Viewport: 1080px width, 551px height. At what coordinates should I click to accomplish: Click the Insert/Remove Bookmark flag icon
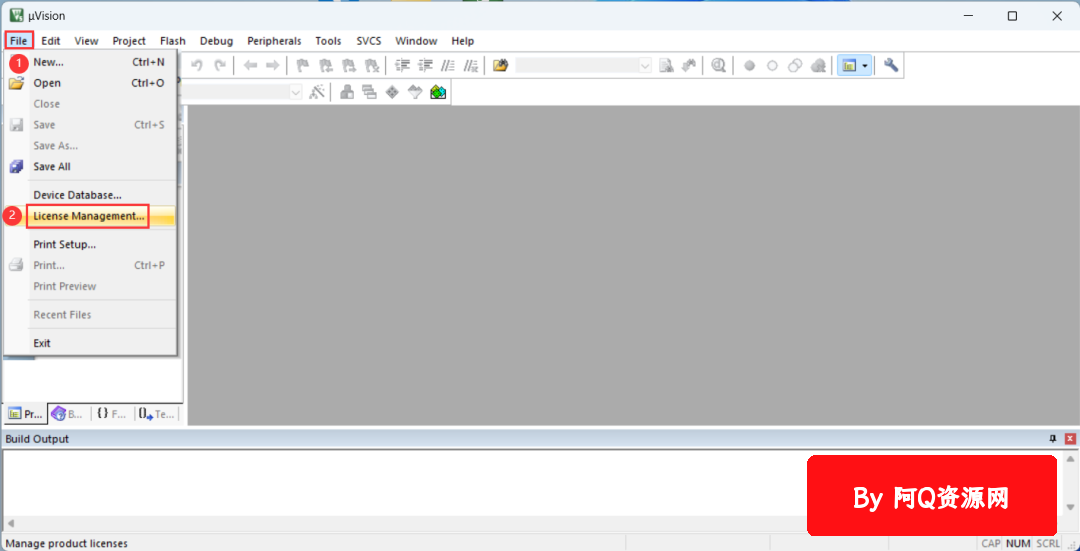(302, 65)
